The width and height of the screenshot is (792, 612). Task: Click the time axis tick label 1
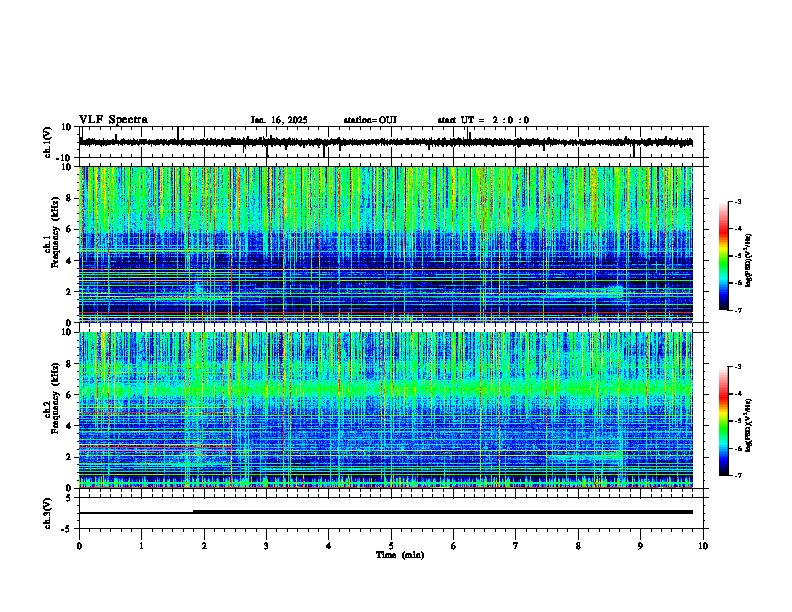pos(141,546)
